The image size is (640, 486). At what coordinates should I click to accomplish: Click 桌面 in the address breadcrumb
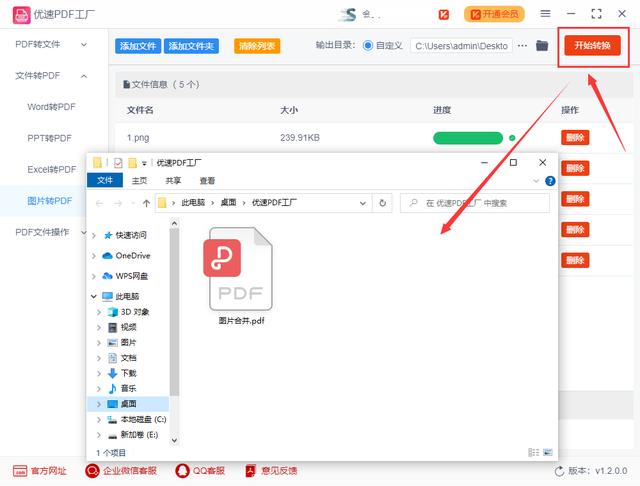coord(228,203)
